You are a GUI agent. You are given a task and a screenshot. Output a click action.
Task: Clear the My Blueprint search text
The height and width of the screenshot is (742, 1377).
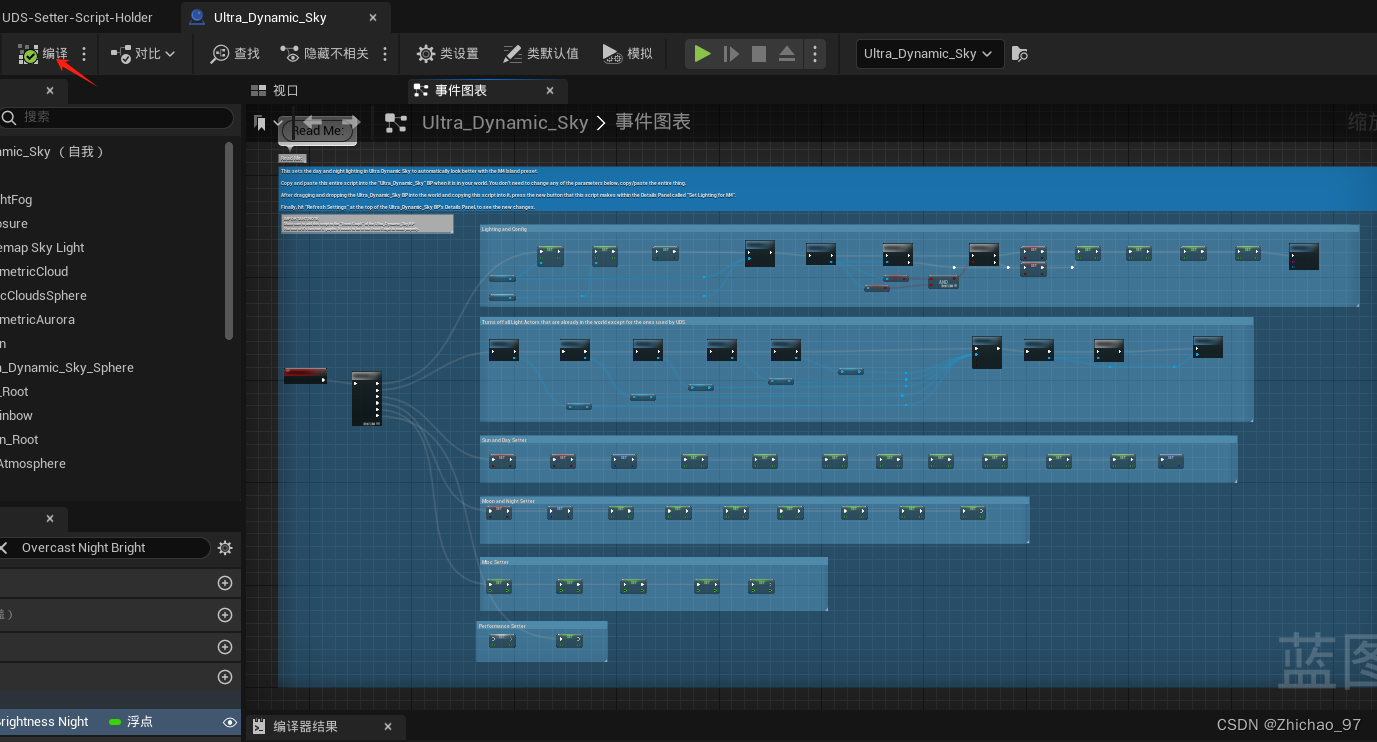click(3, 548)
